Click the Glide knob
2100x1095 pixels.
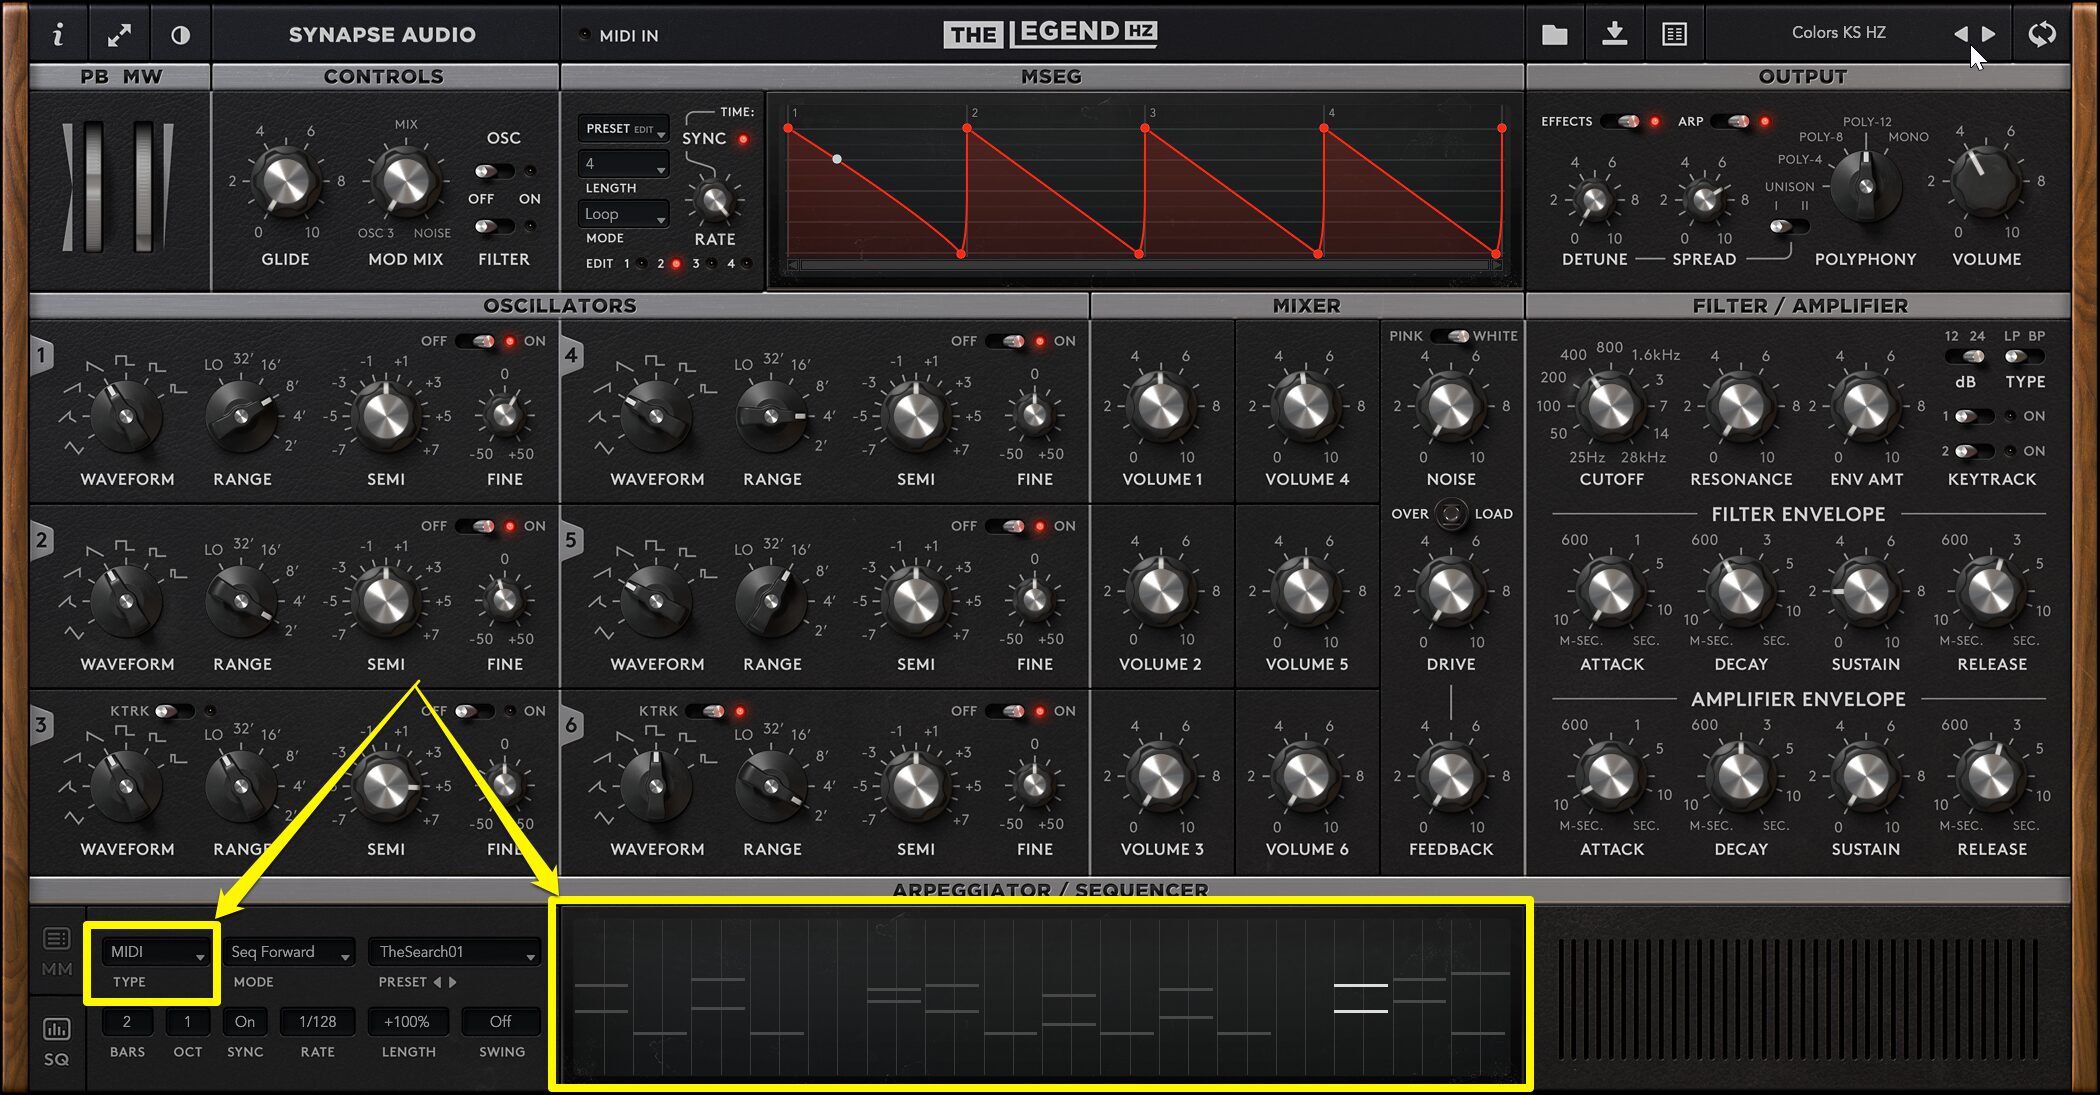point(285,181)
